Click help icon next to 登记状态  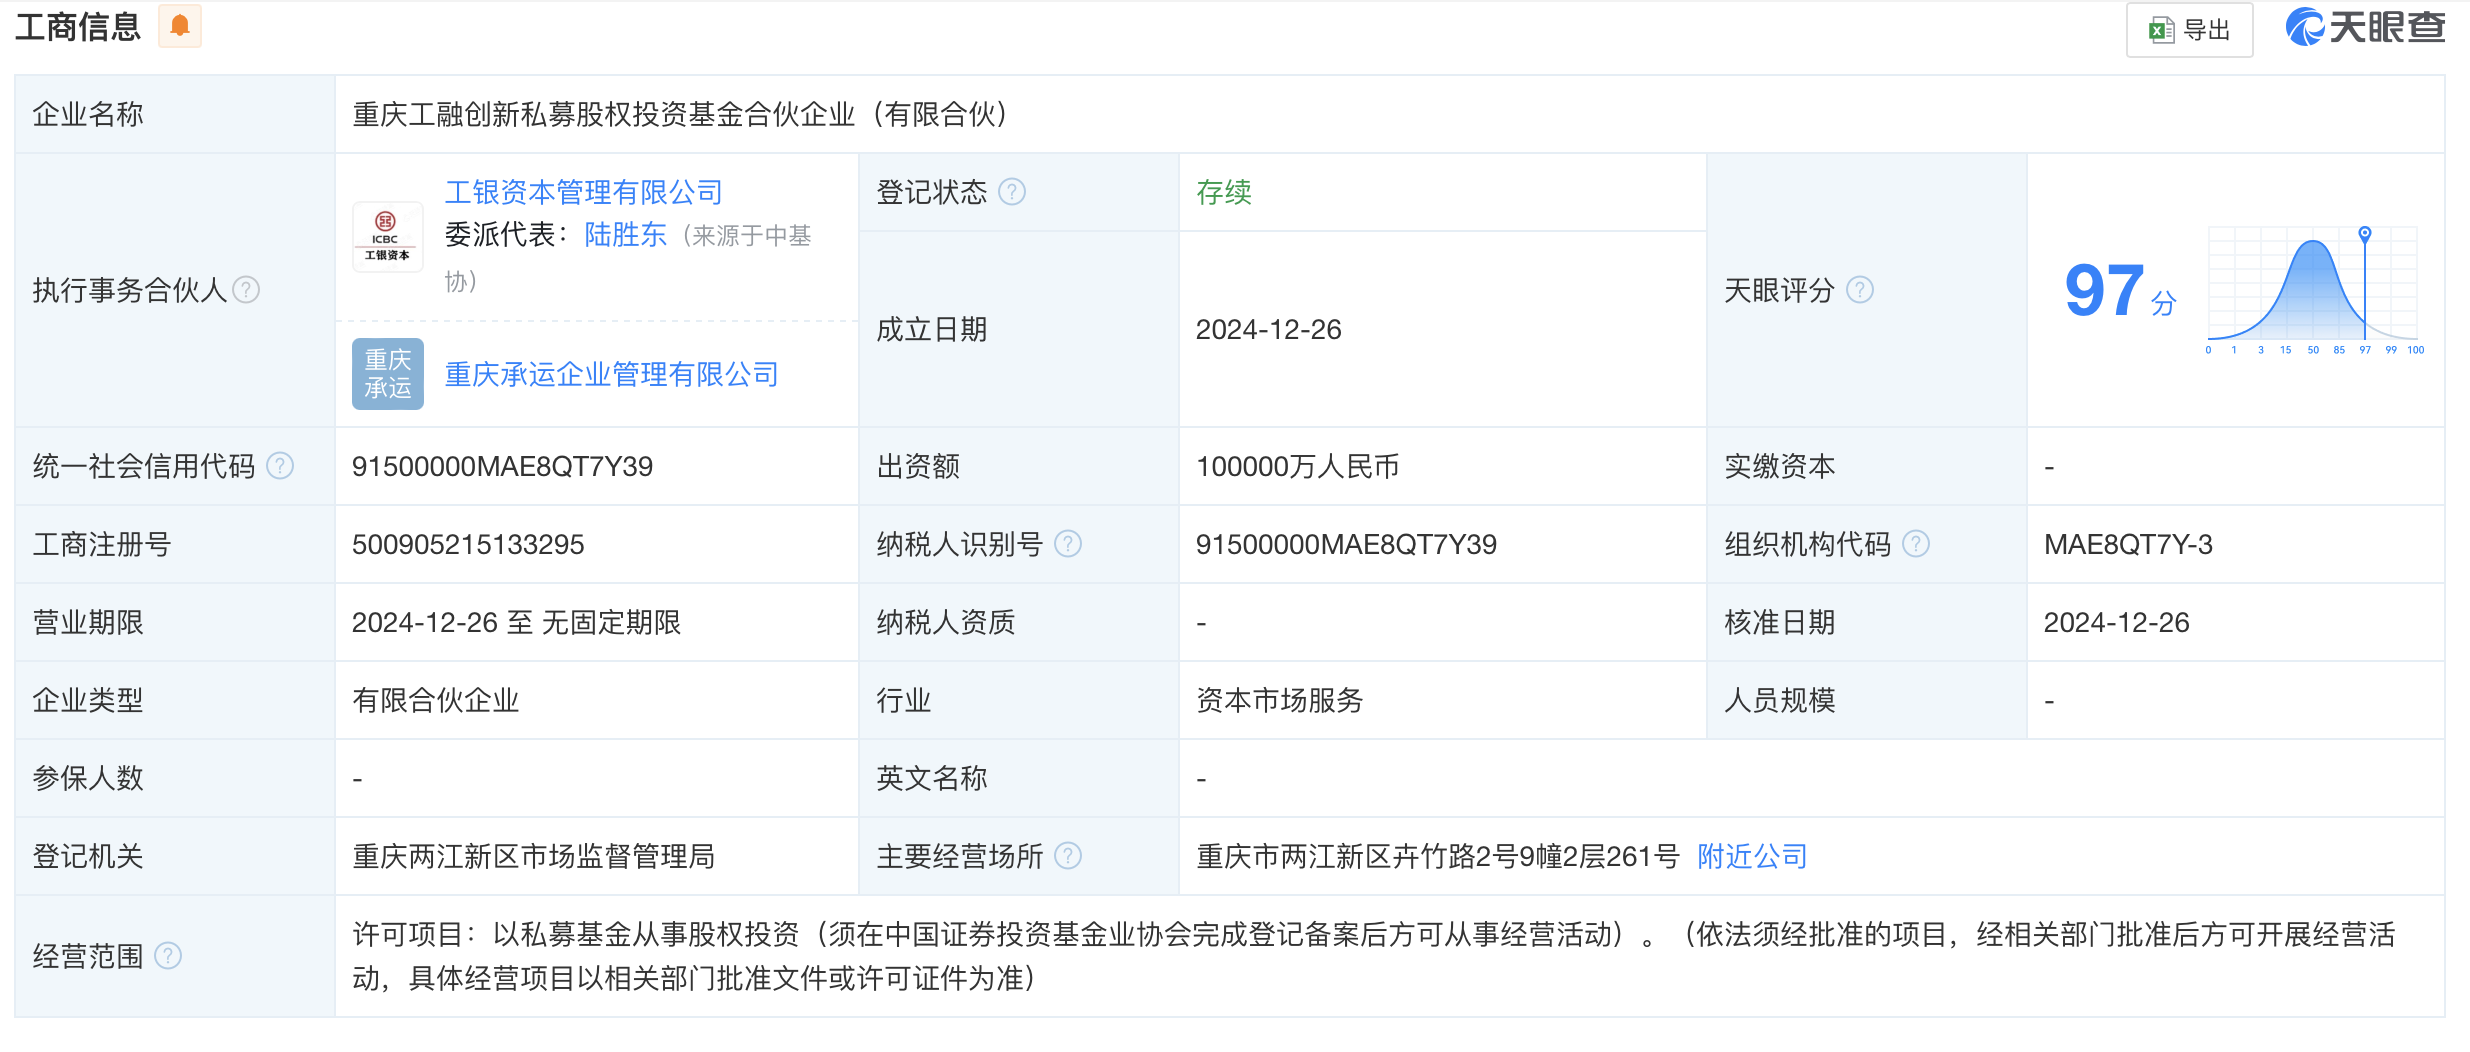click(1012, 192)
